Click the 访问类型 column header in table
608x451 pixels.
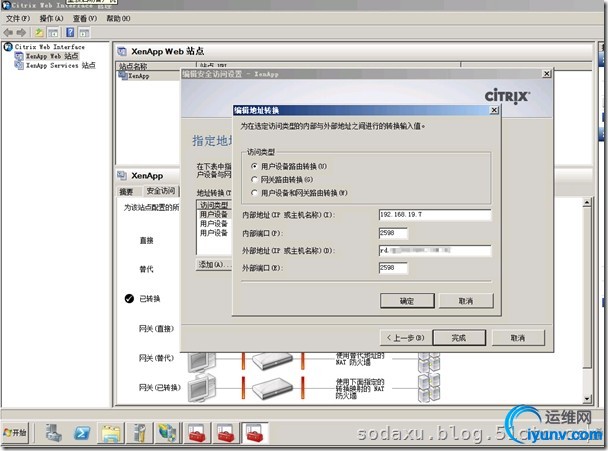coord(214,205)
